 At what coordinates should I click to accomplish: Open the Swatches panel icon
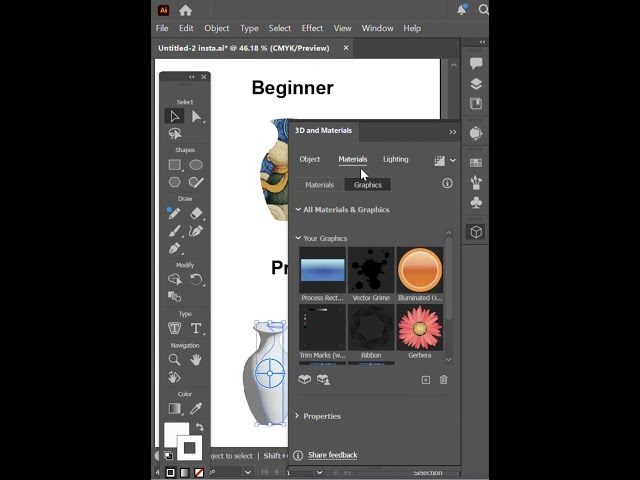476,163
